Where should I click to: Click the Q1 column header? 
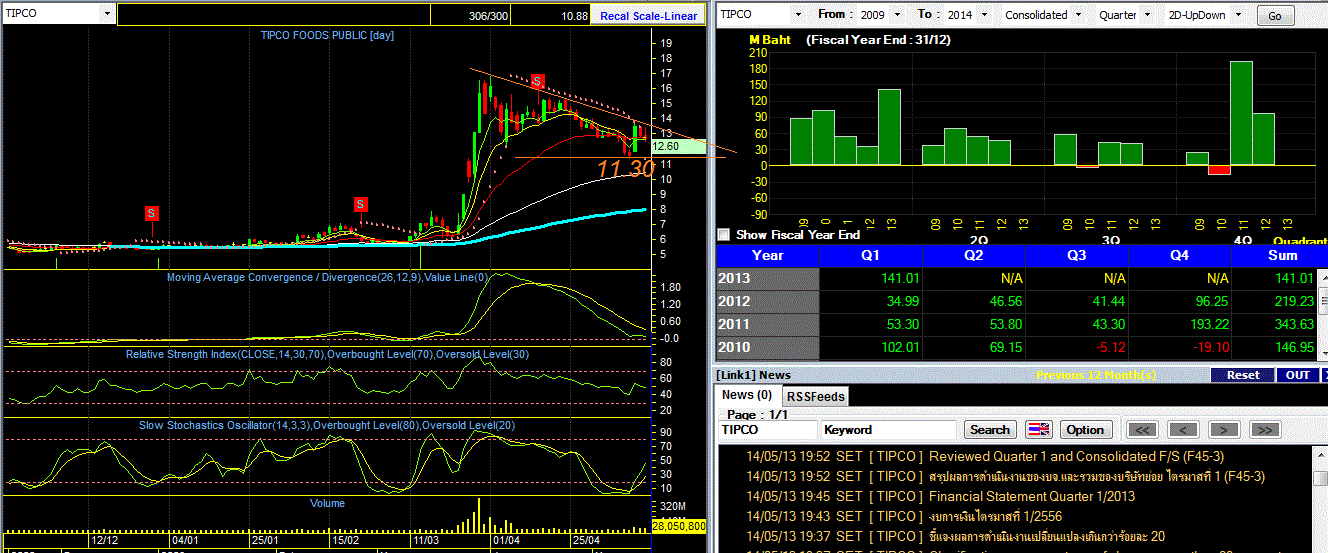coord(871,255)
